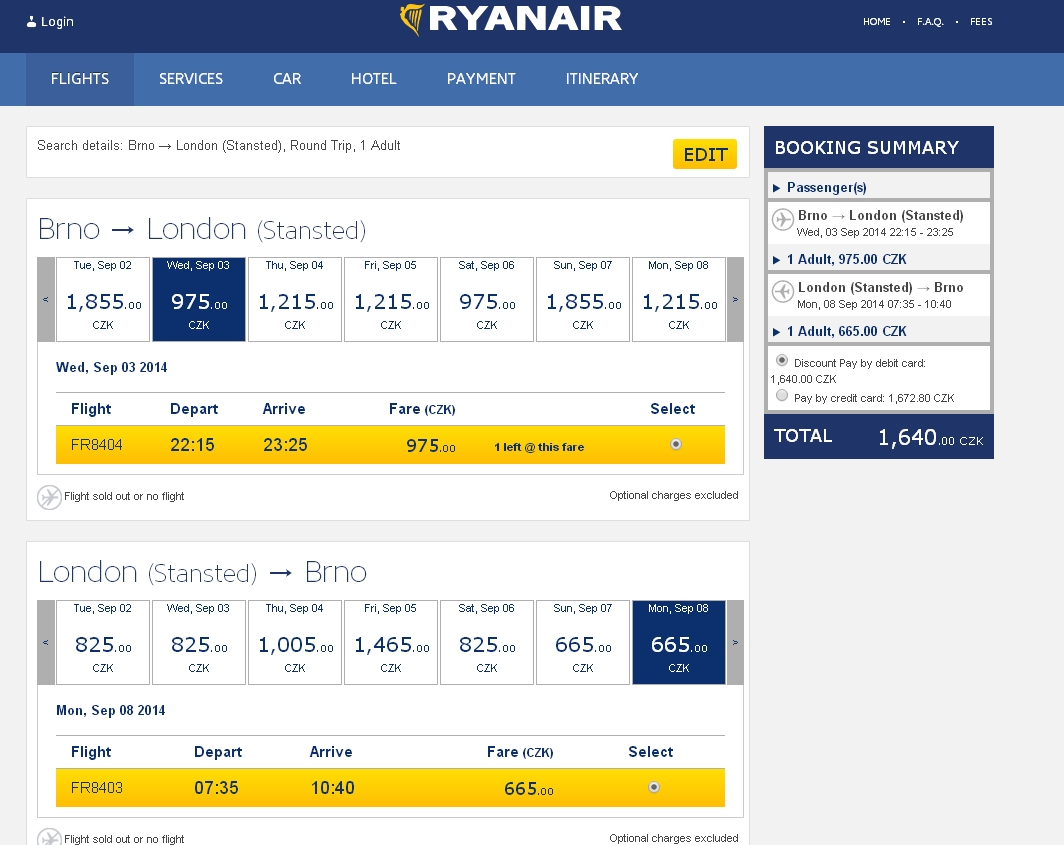Click the yellow EDIT button
The image size is (1064, 845).
[705, 154]
